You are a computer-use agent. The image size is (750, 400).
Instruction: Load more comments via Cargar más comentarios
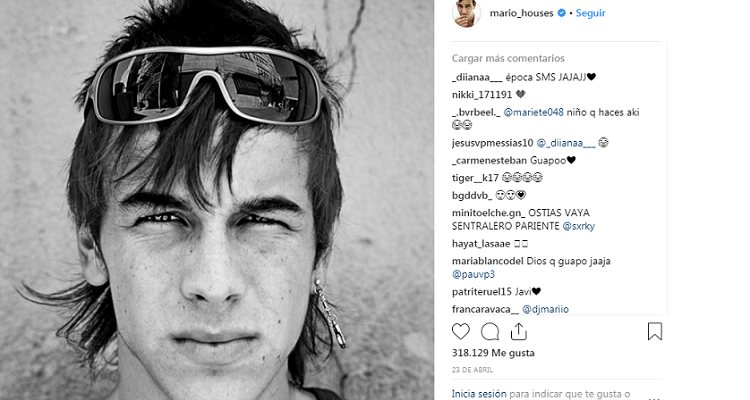(508, 58)
